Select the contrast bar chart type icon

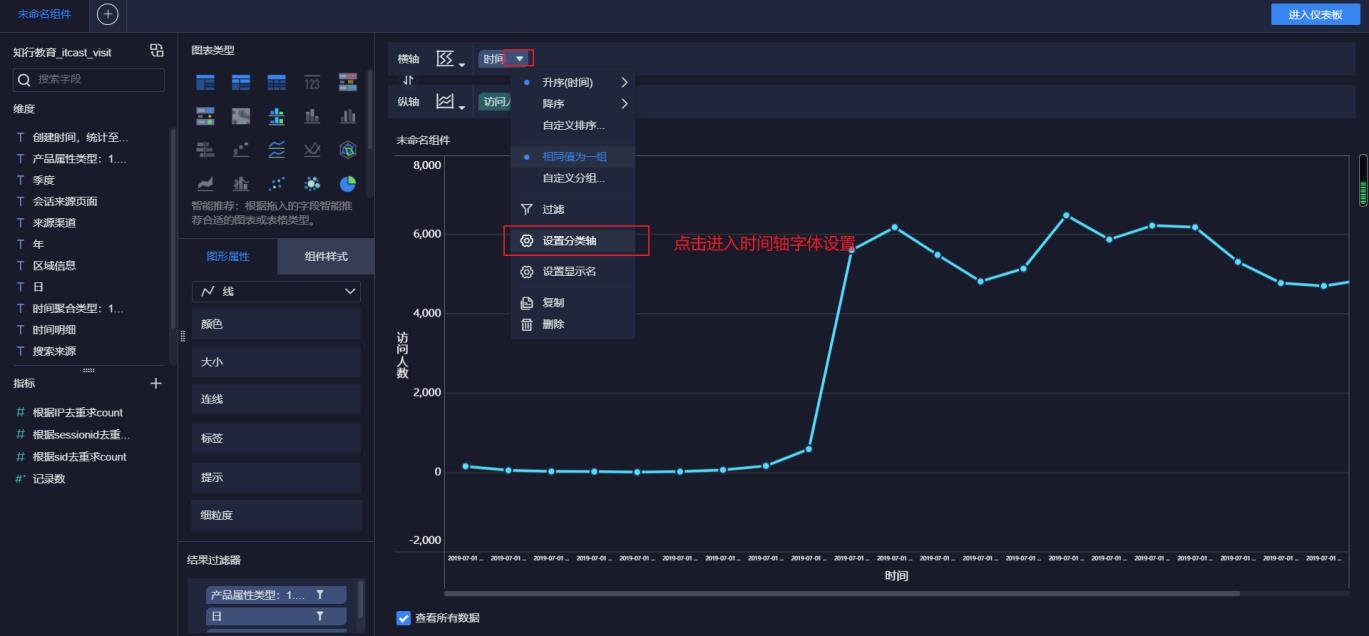pos(207,149)
